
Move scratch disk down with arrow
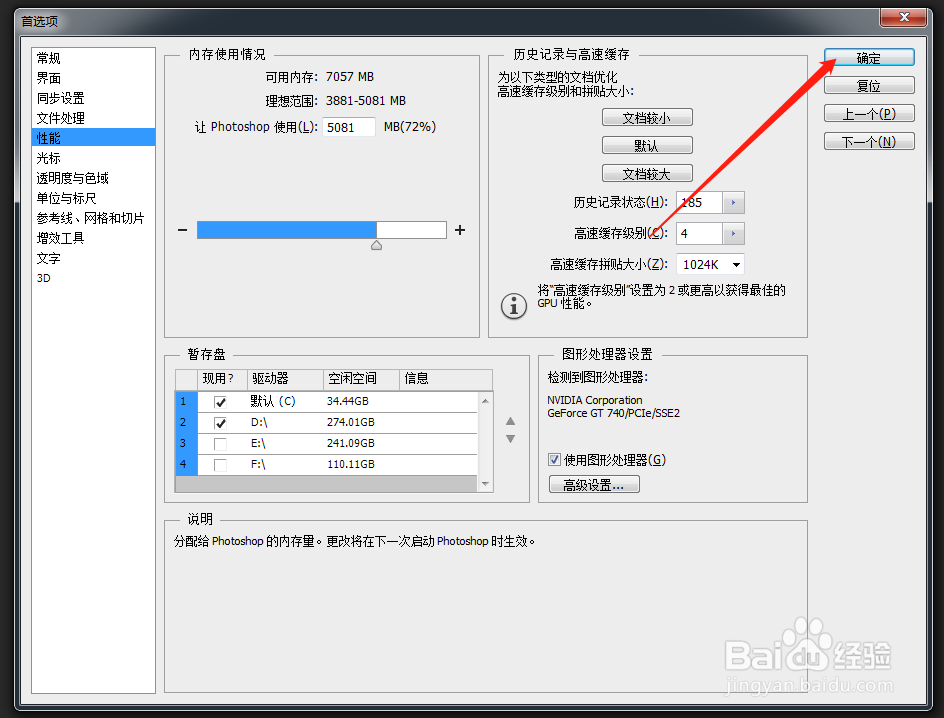[511, 439]
